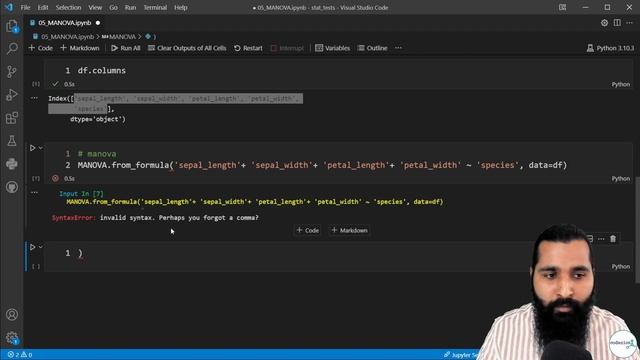Open more notebook toolbar actions ellipsis

pos(398,48)
